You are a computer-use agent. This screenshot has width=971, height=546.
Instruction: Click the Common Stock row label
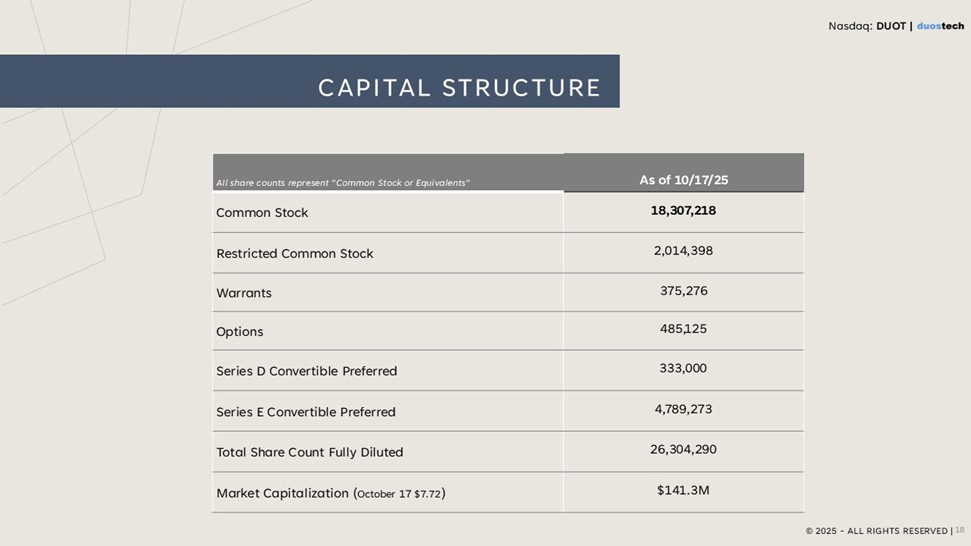(262, 213)
